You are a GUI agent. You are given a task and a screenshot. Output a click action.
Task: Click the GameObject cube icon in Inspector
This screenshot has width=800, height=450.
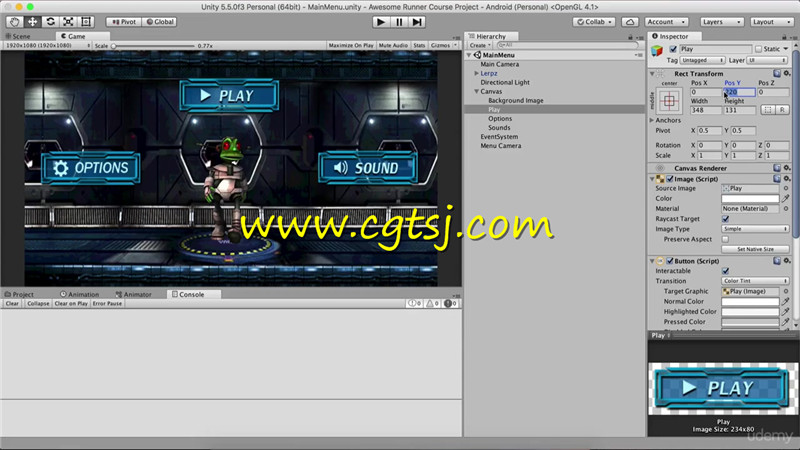click(657, 50)
